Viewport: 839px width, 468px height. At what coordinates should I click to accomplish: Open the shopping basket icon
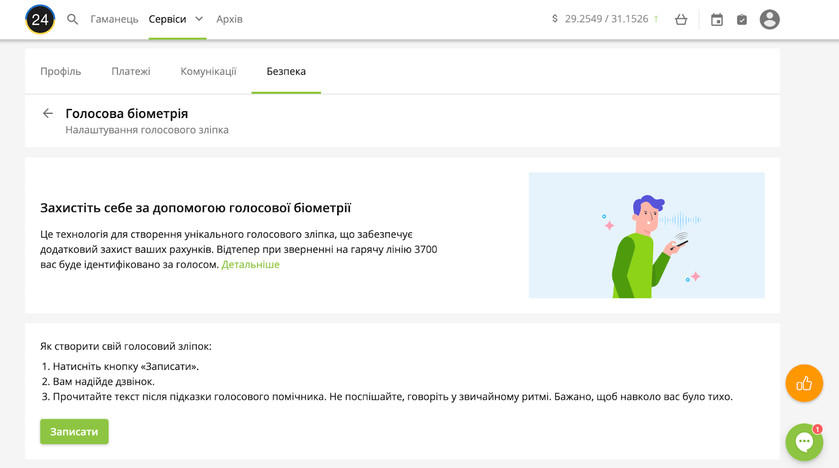point(681,19)
